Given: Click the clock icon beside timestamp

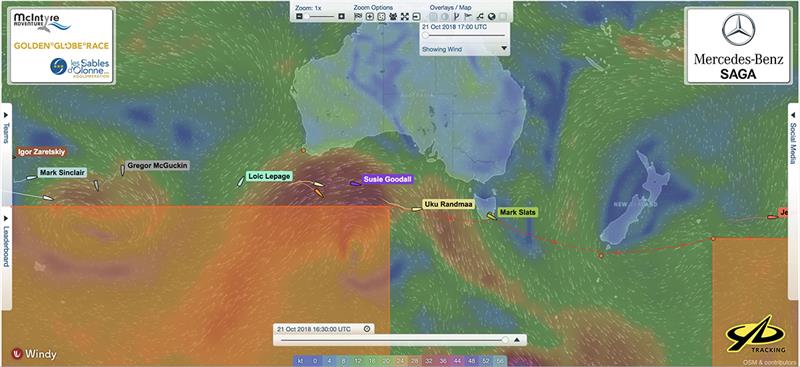Looking at the screenshot, I should (367, 329).
